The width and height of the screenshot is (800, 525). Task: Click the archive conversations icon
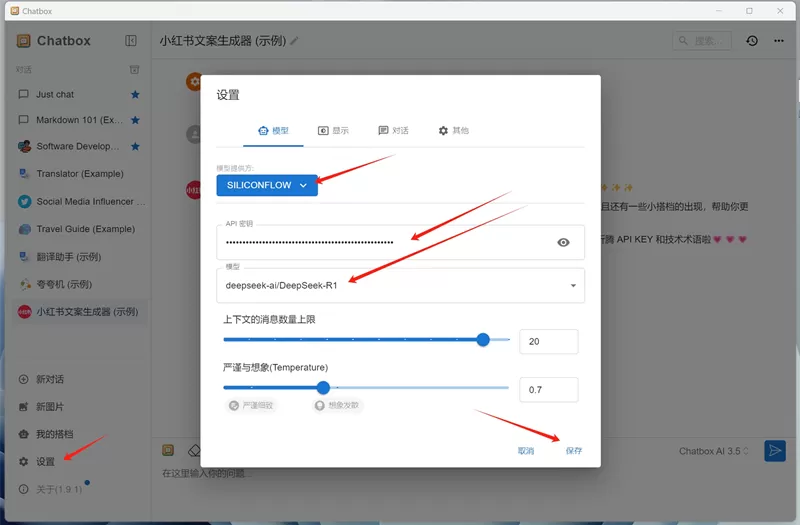click(134, 69)
